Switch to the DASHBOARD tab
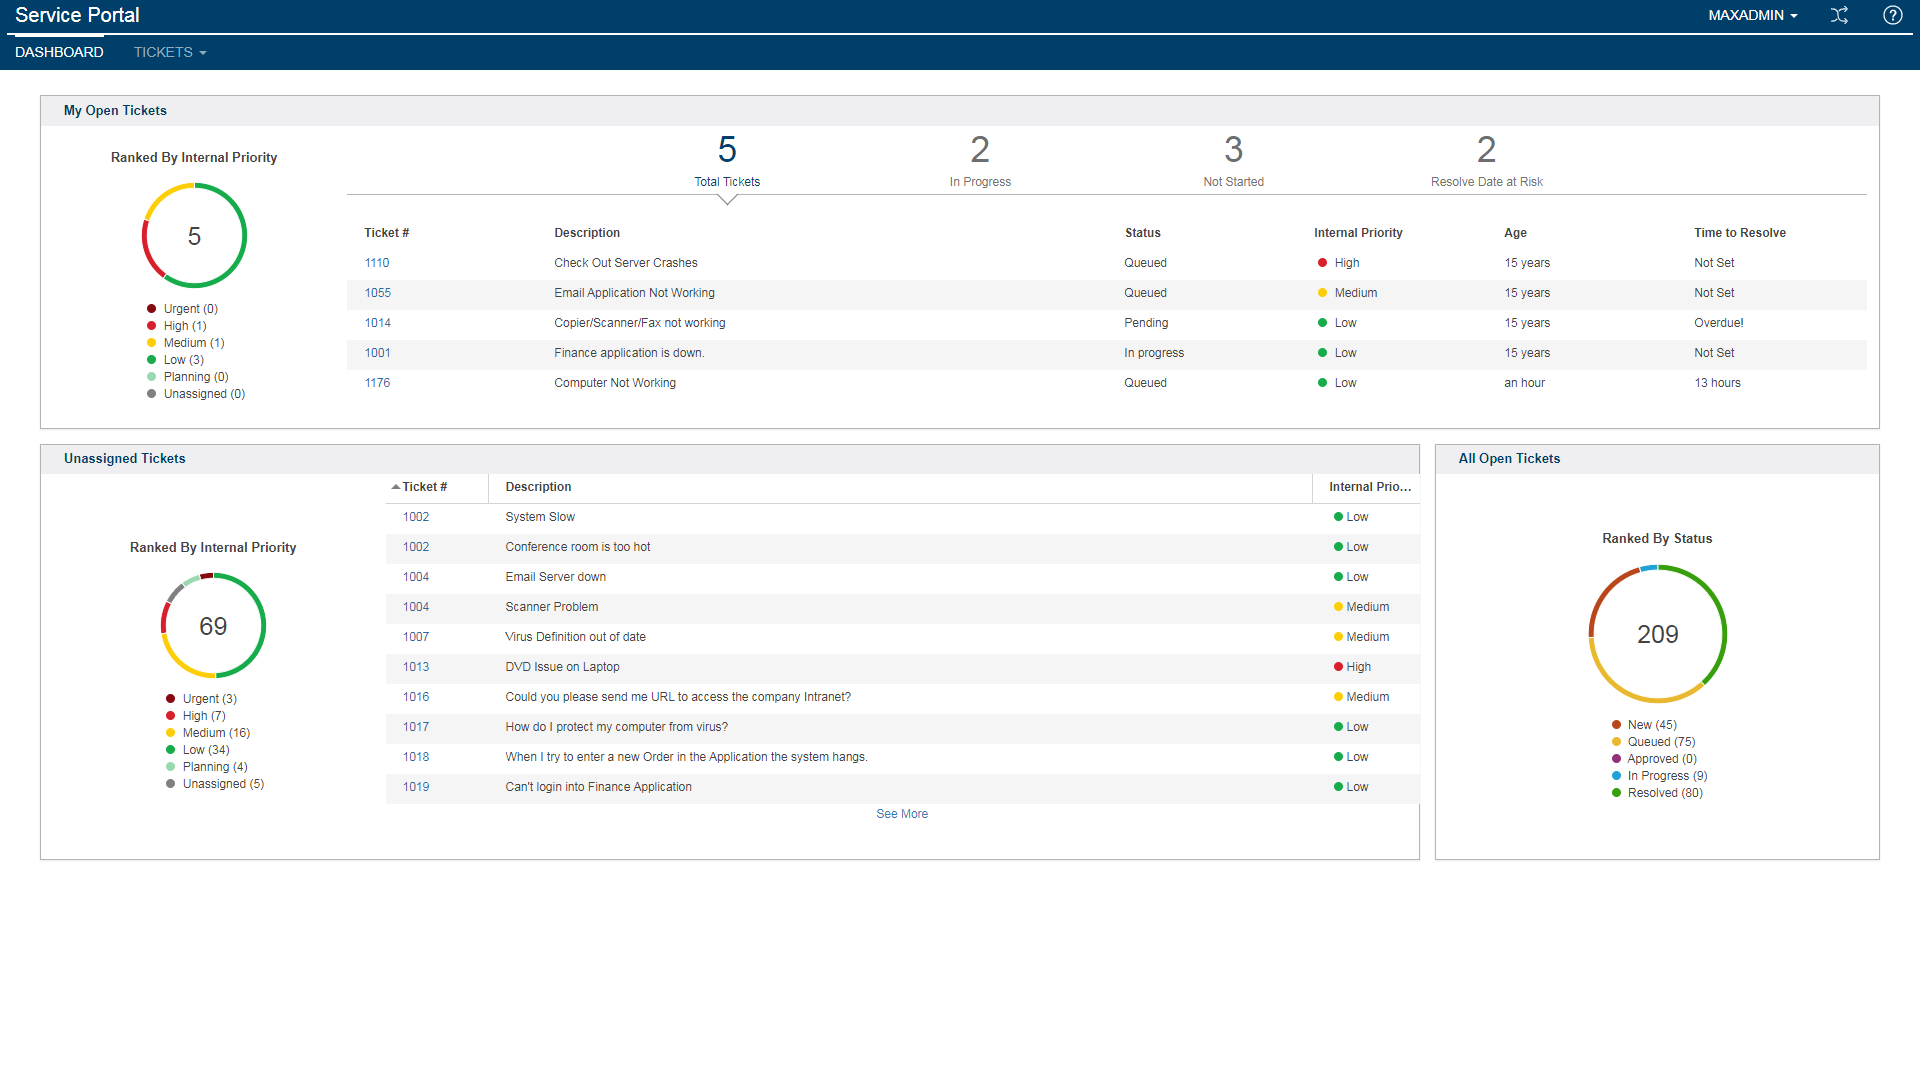 tap(59, 52)
